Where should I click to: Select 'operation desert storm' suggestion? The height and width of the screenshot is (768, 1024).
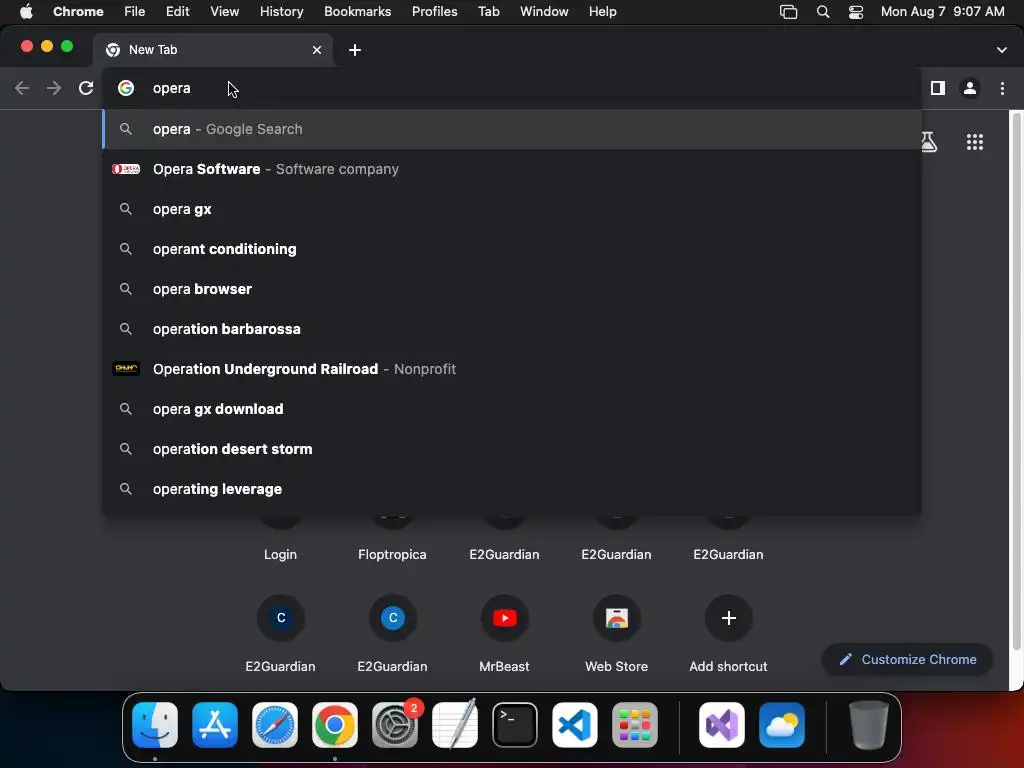(x=512, y=449)
